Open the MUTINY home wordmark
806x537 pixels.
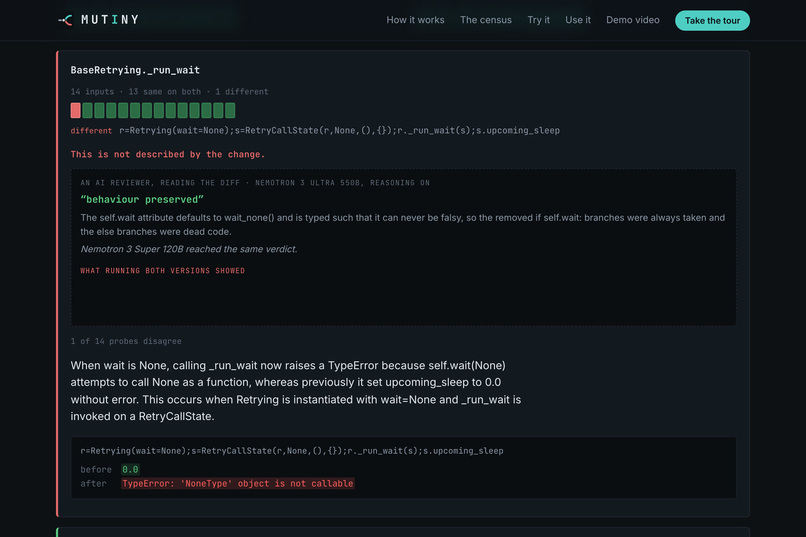[x=110, y=20]
